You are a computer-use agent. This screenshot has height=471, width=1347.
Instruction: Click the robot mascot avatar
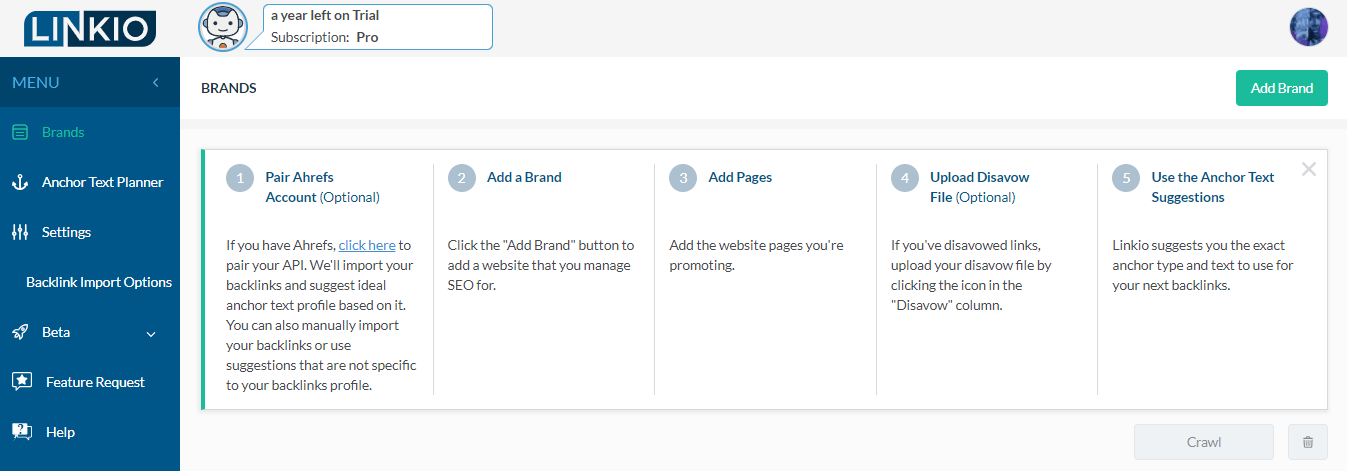(x=223, y=27)
